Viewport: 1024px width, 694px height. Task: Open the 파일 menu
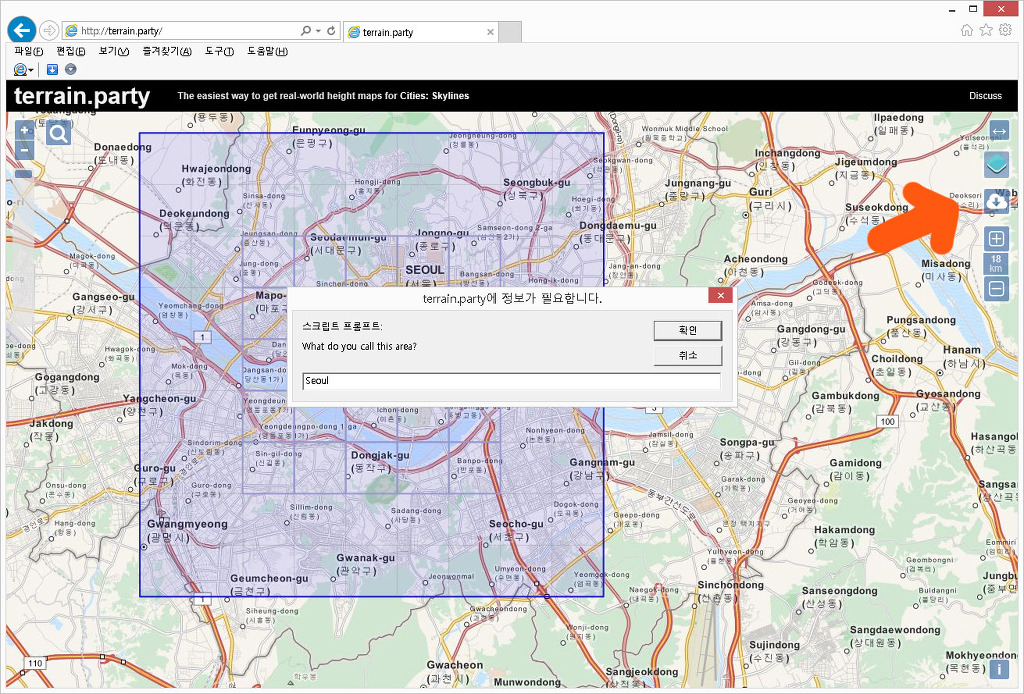point(28,51)
